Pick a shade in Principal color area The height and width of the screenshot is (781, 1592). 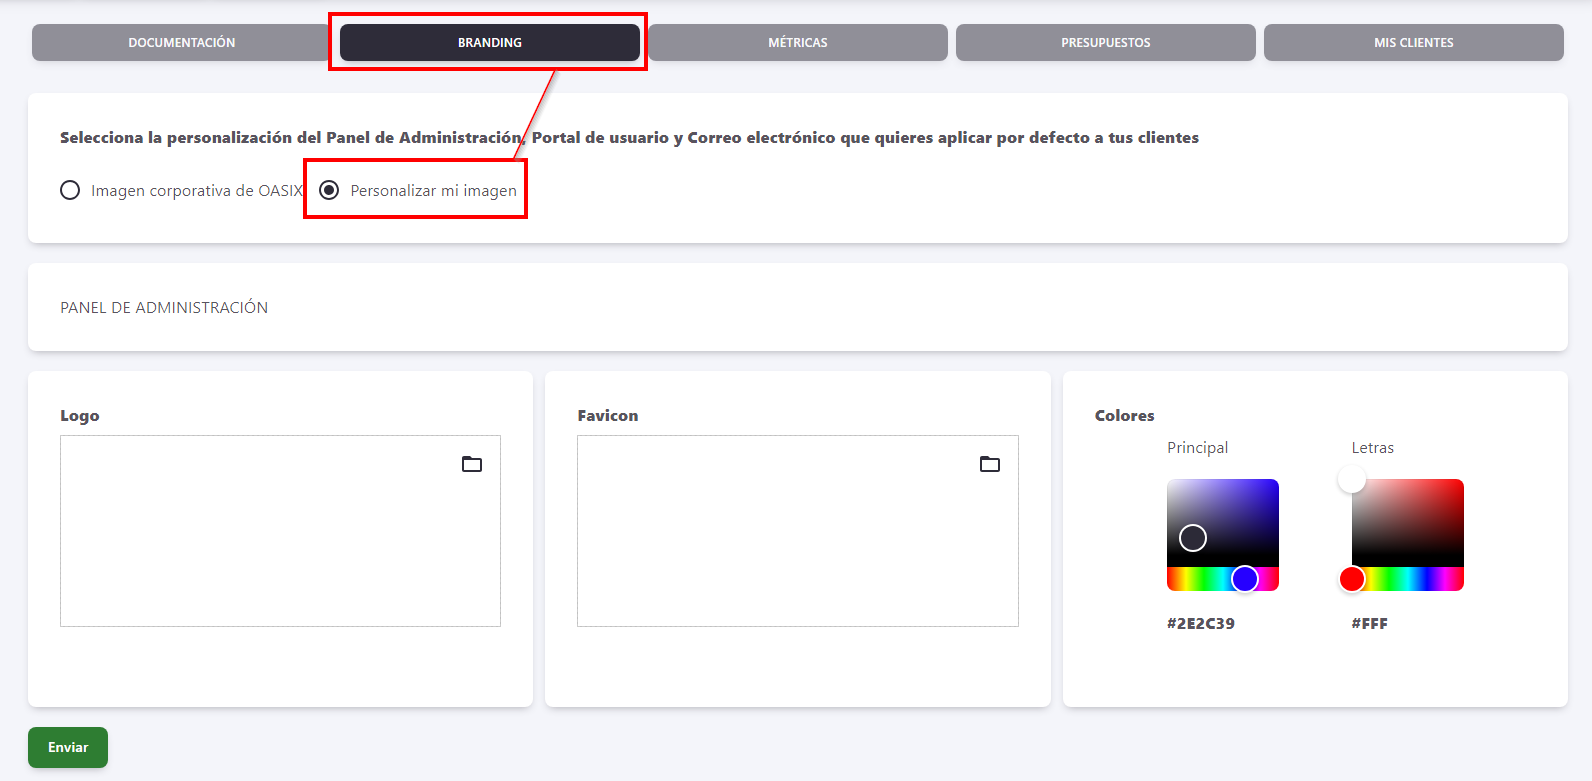(x=1240, y=510)
